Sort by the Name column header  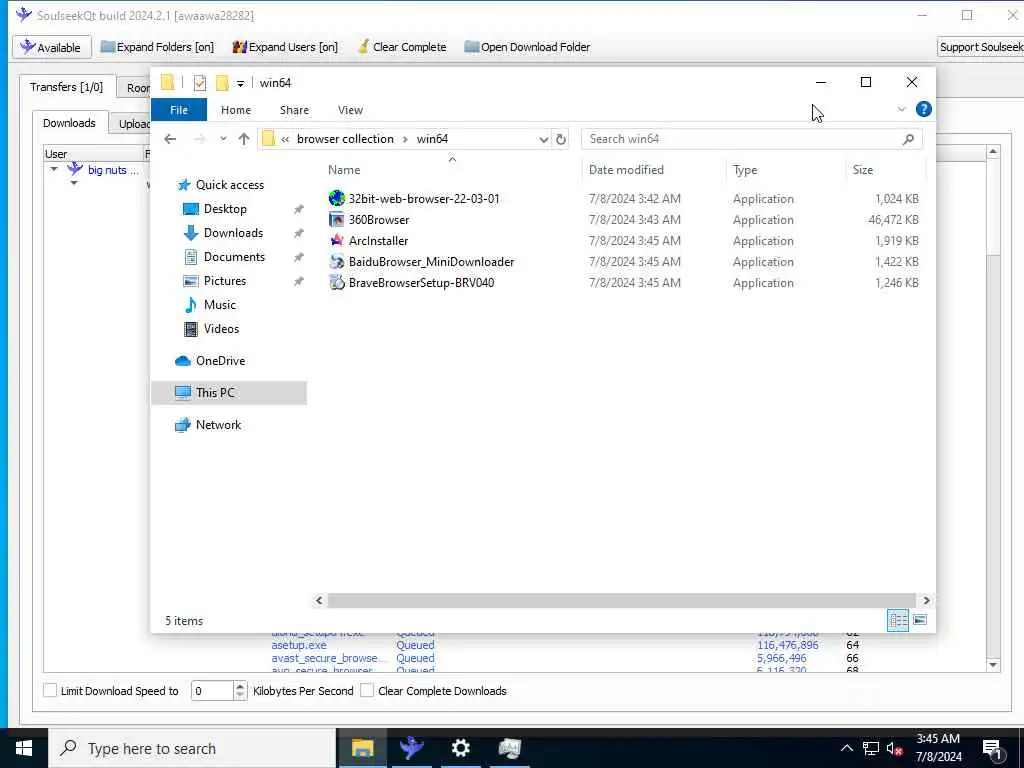[x=452, y=170]
